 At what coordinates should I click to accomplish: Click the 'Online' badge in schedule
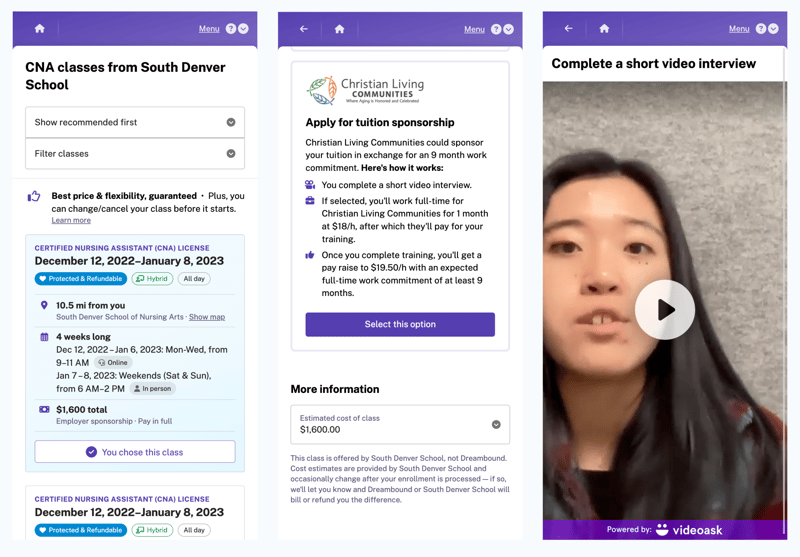[x=113, y=363]
